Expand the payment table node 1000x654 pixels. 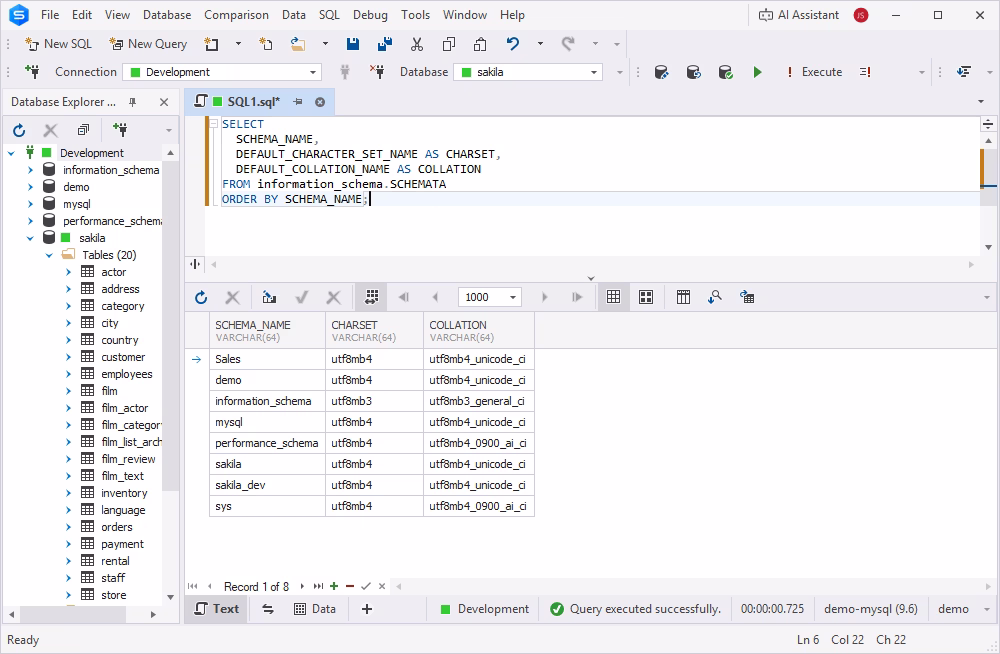click(x=68, y=544)
